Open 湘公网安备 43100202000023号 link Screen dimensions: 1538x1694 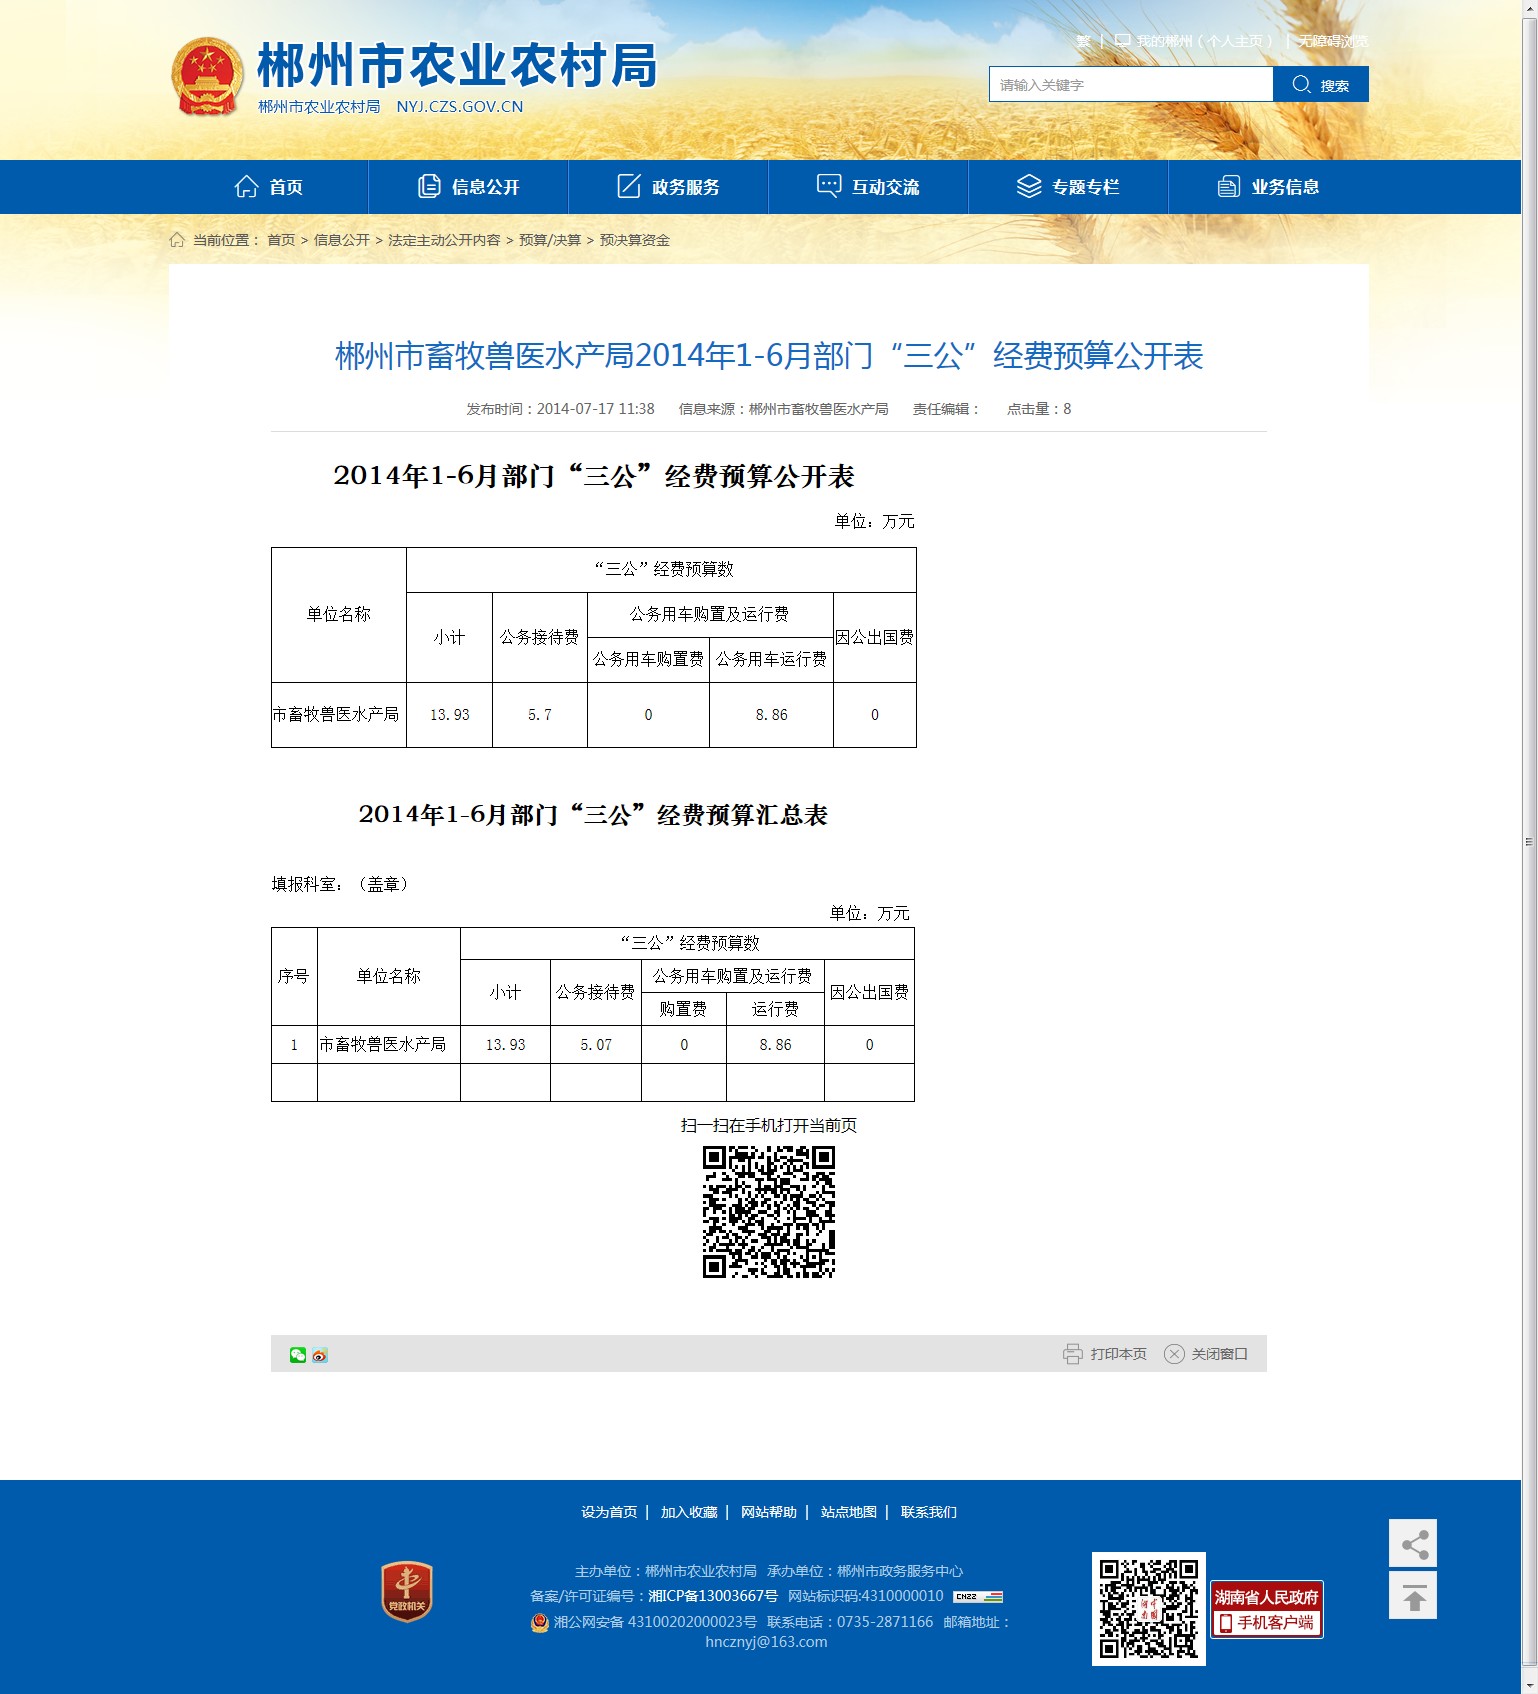pos(655,1622)
